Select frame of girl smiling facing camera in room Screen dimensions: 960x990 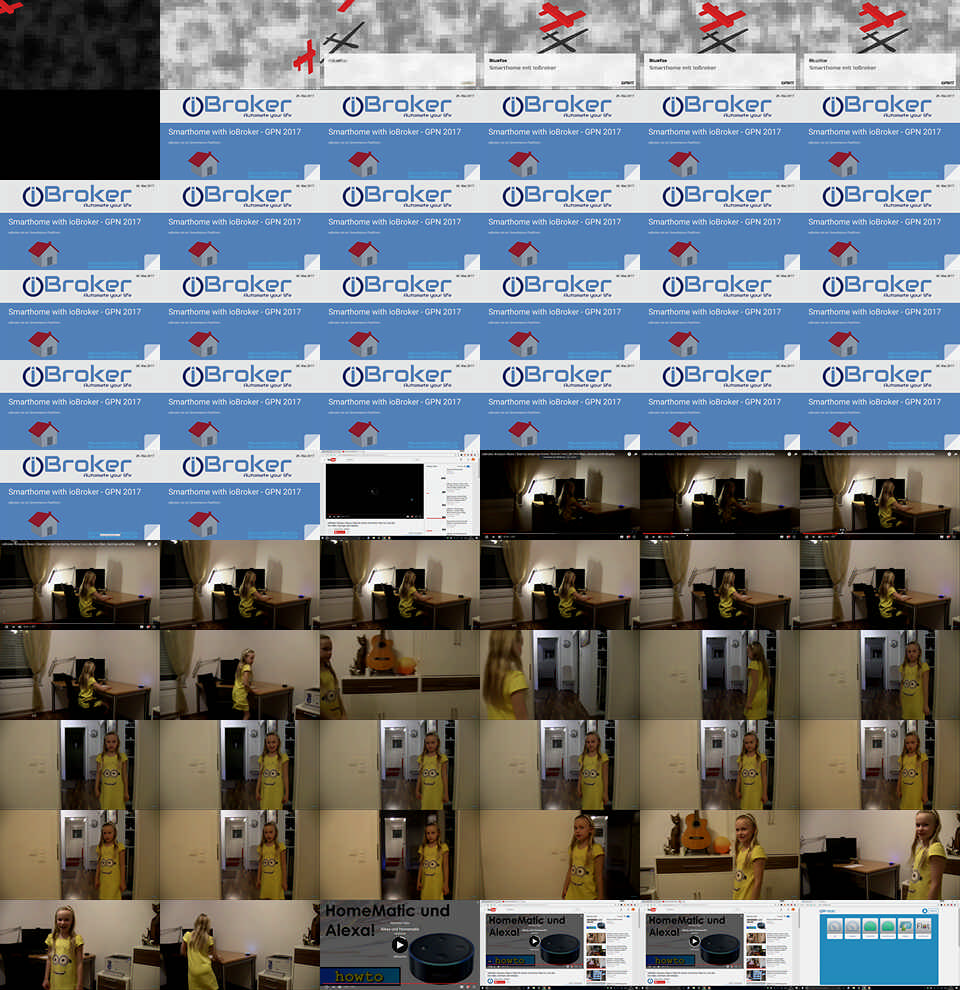pos(80,945)
